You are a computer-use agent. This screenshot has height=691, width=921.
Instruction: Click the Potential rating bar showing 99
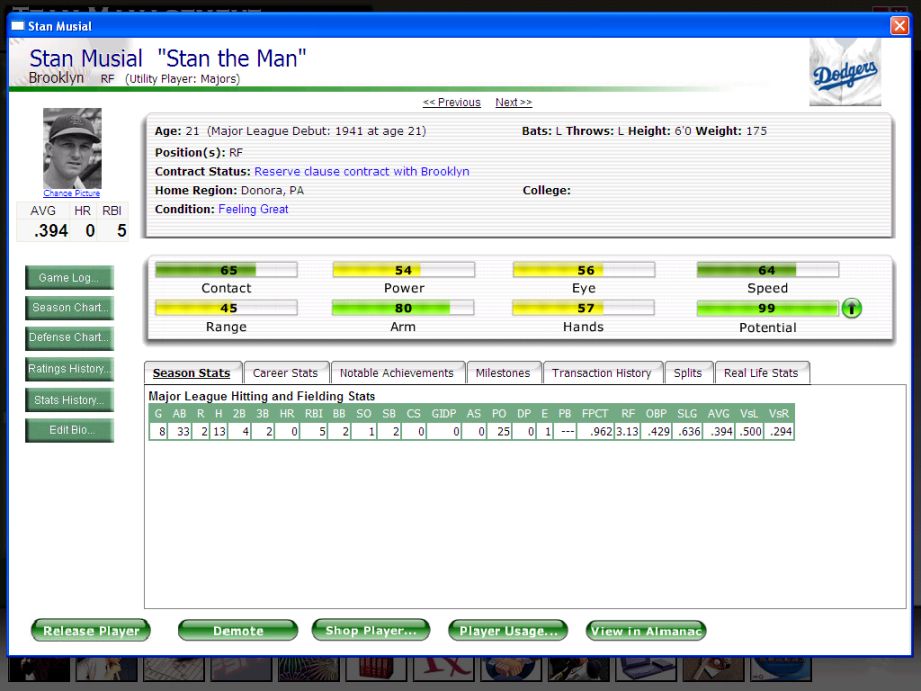[x=768, y=308]
